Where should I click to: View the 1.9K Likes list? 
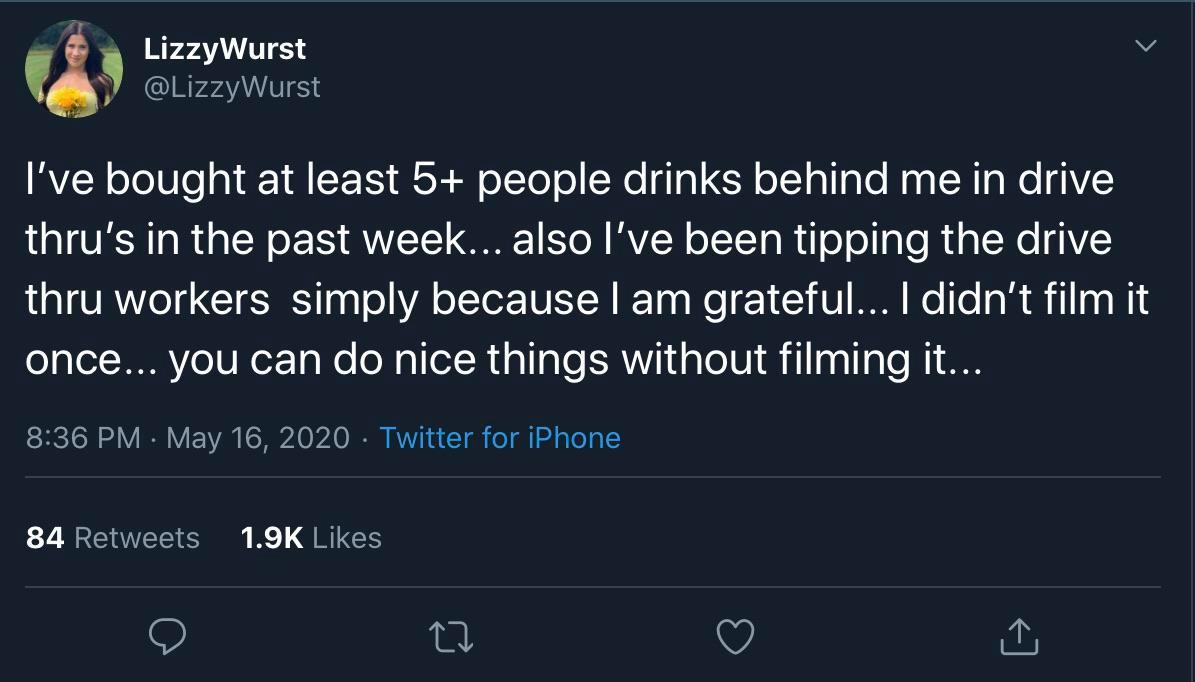(x=311, y=538)
